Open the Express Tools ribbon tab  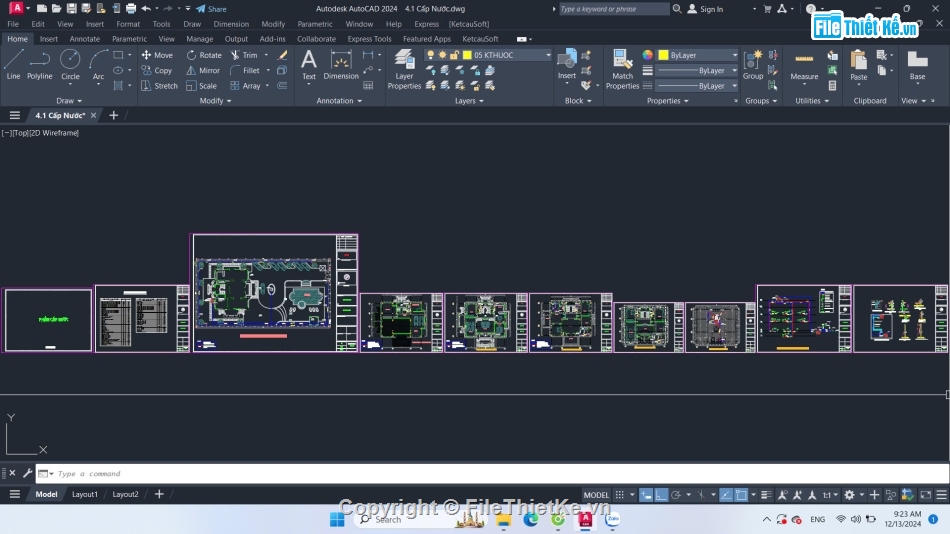coord(369,39)
